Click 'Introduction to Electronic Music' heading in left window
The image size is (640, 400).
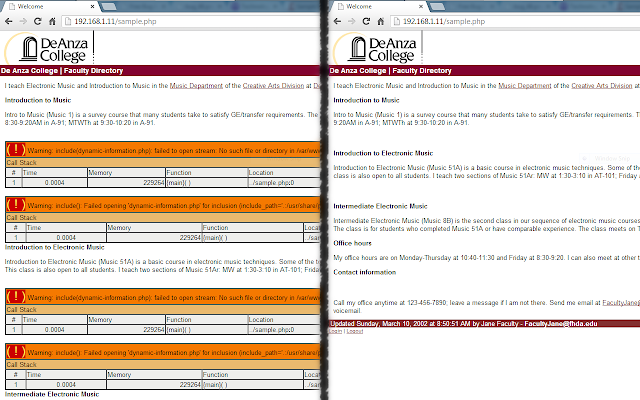tap(55, 247)
